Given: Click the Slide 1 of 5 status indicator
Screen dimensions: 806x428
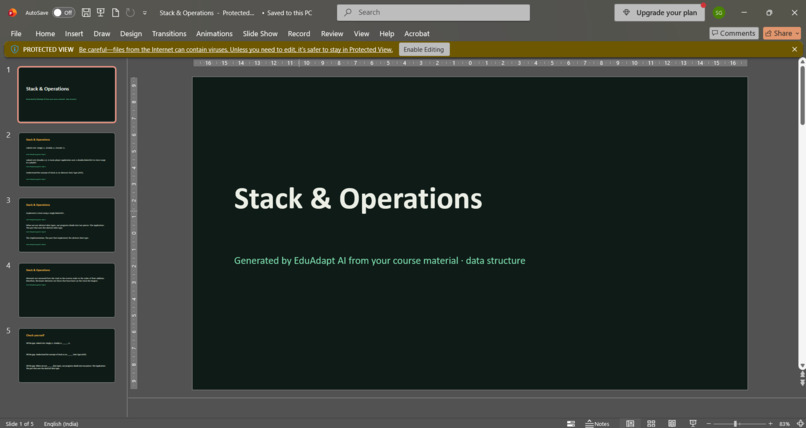Looking at the screenshot, I should pyautogui.click(x=20, y=424).
